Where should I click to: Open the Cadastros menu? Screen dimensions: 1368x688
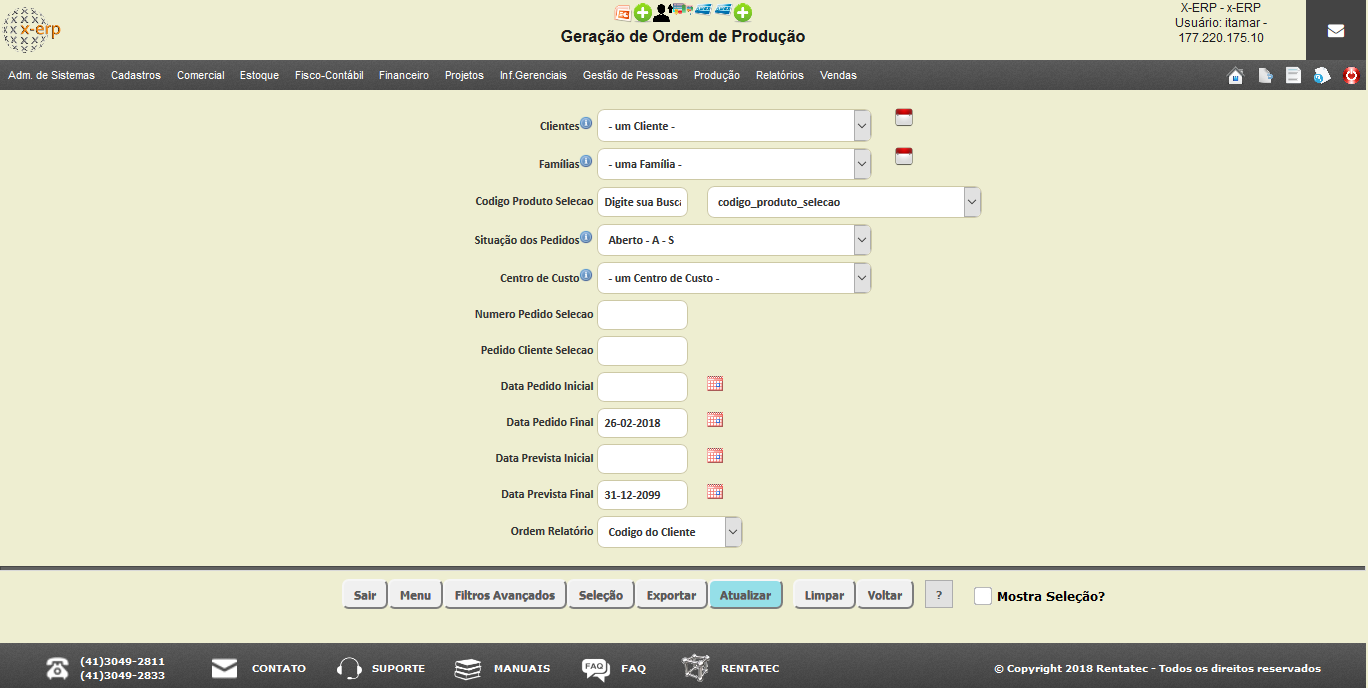click(x=136, y=75)
